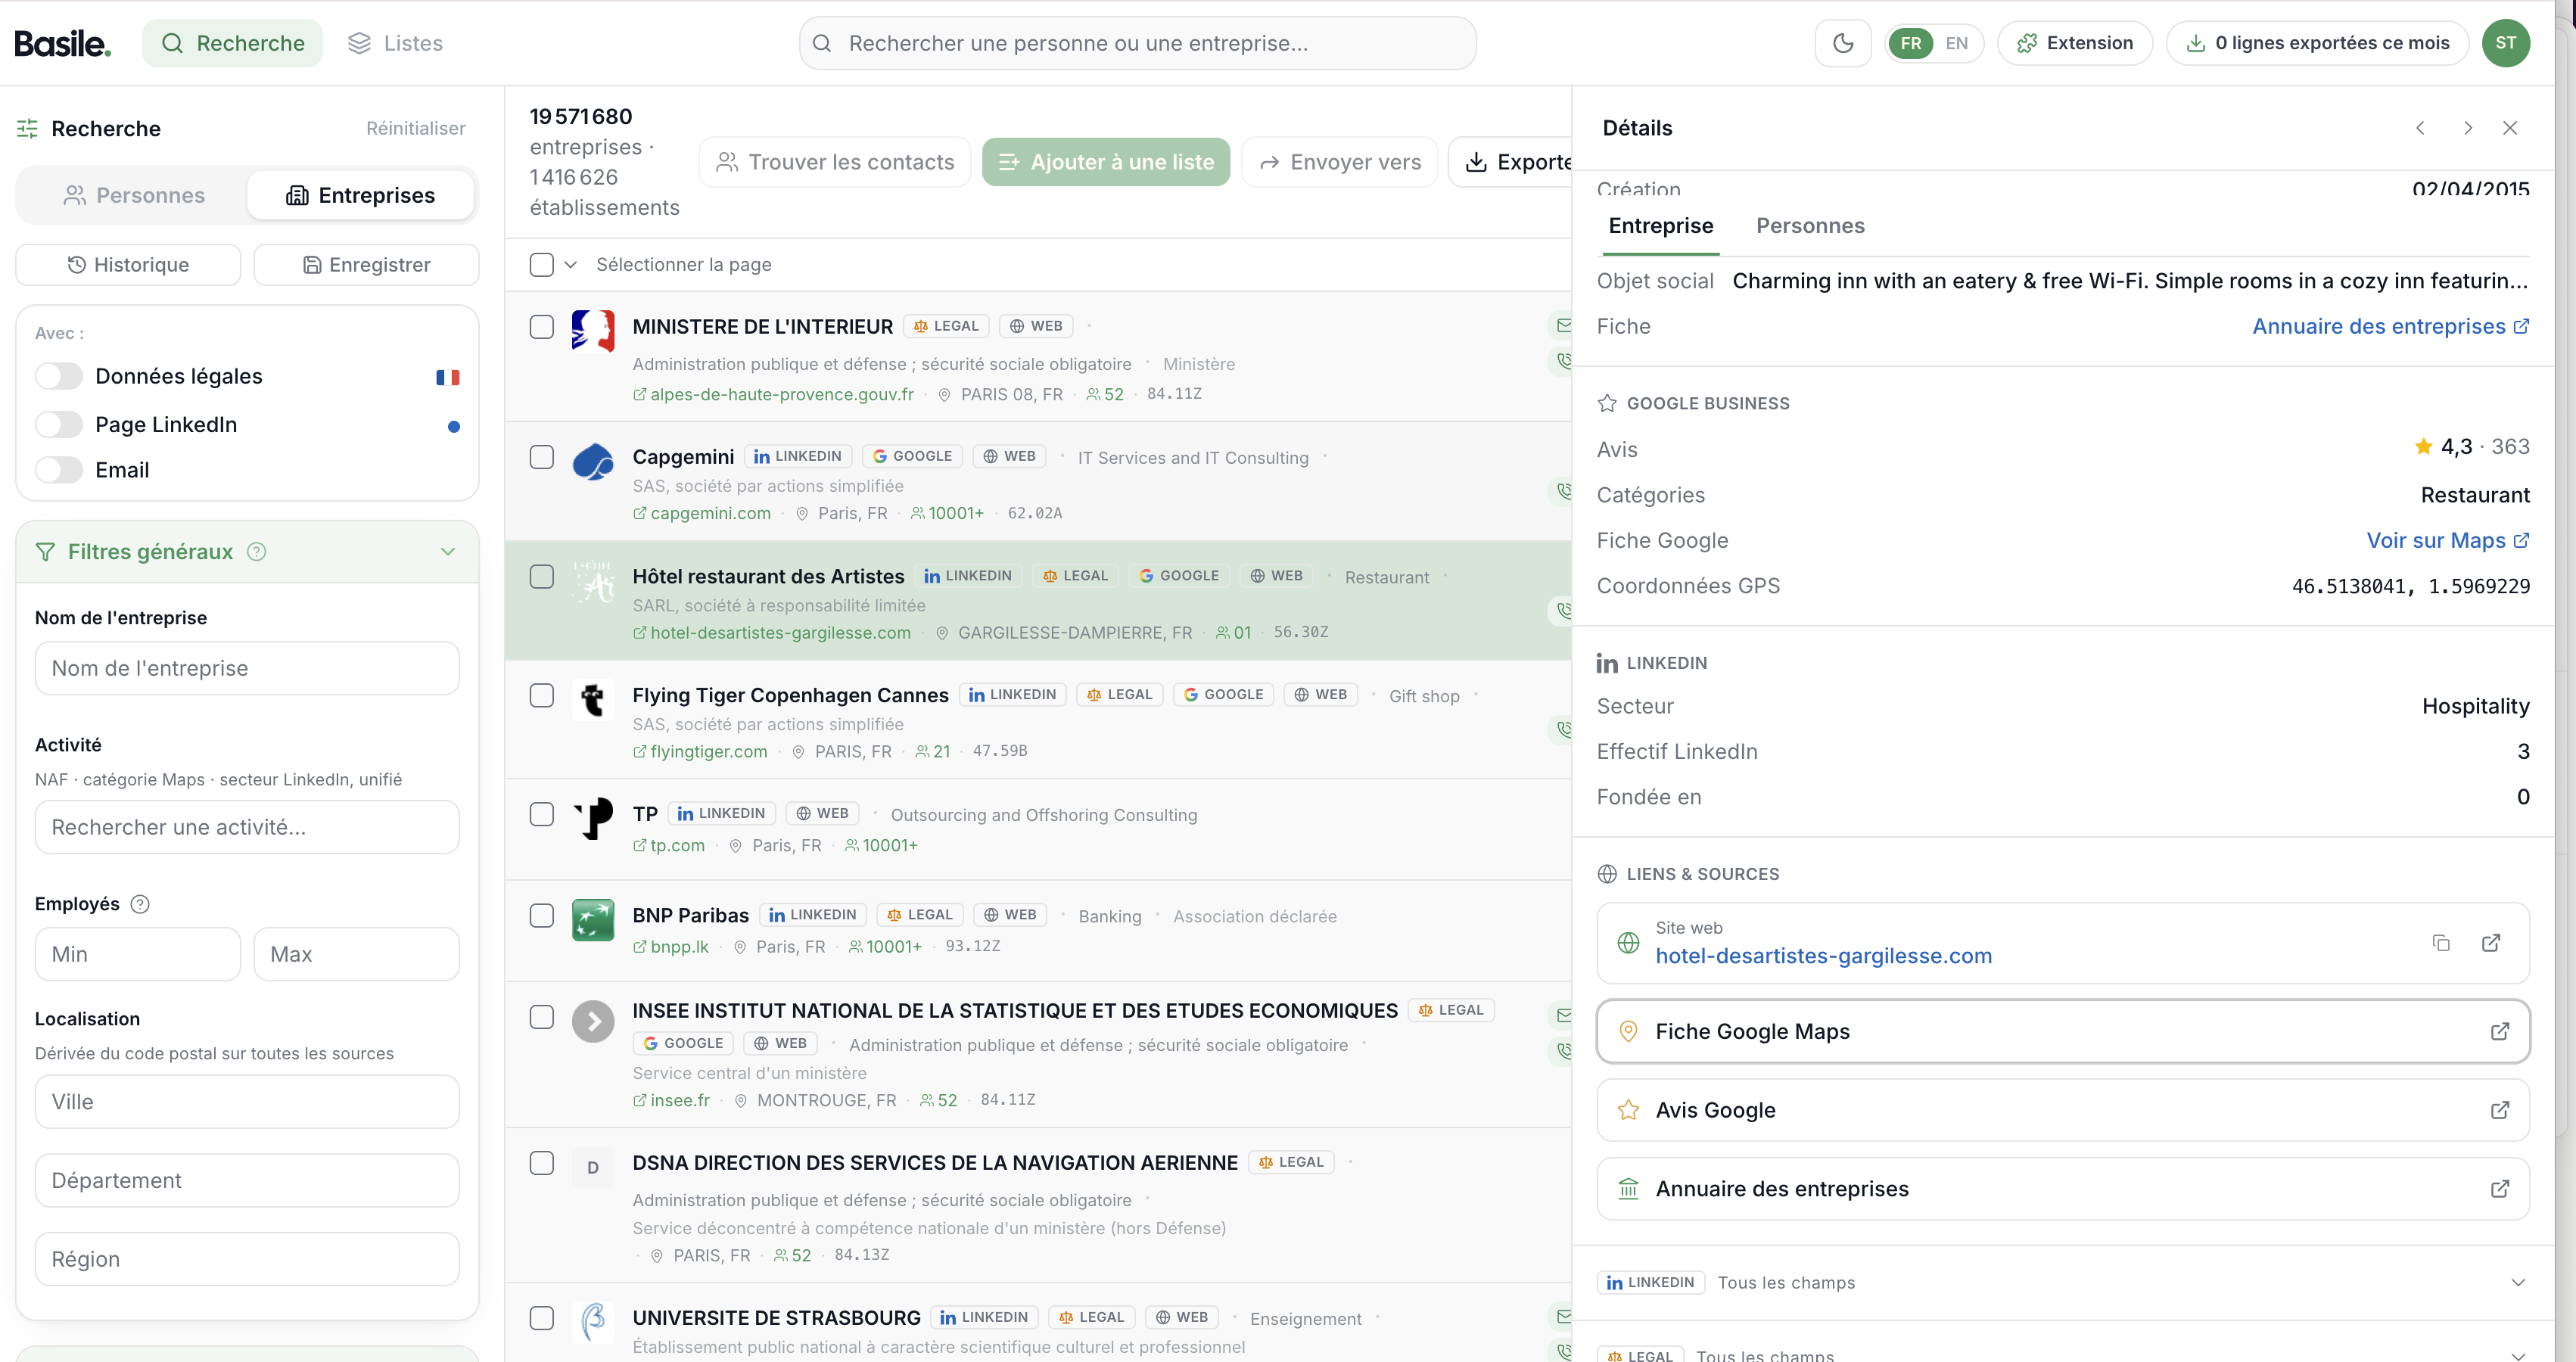The height and width of the screenshot is (1362, 2576).
Task: Click the Voir sur Maps link
Action: [x=2447, y=540]
